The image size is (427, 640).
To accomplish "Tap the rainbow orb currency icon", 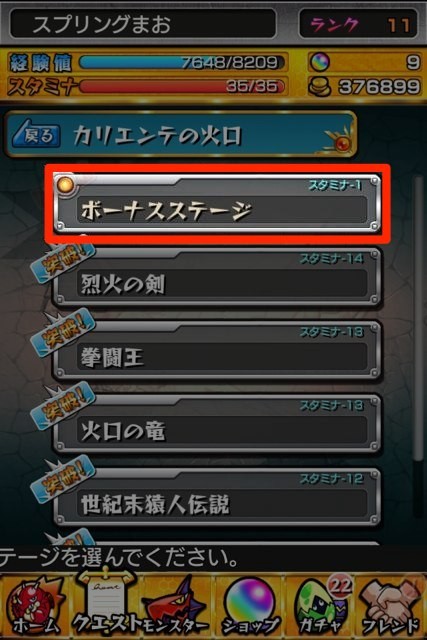I will tap(320, 62).
